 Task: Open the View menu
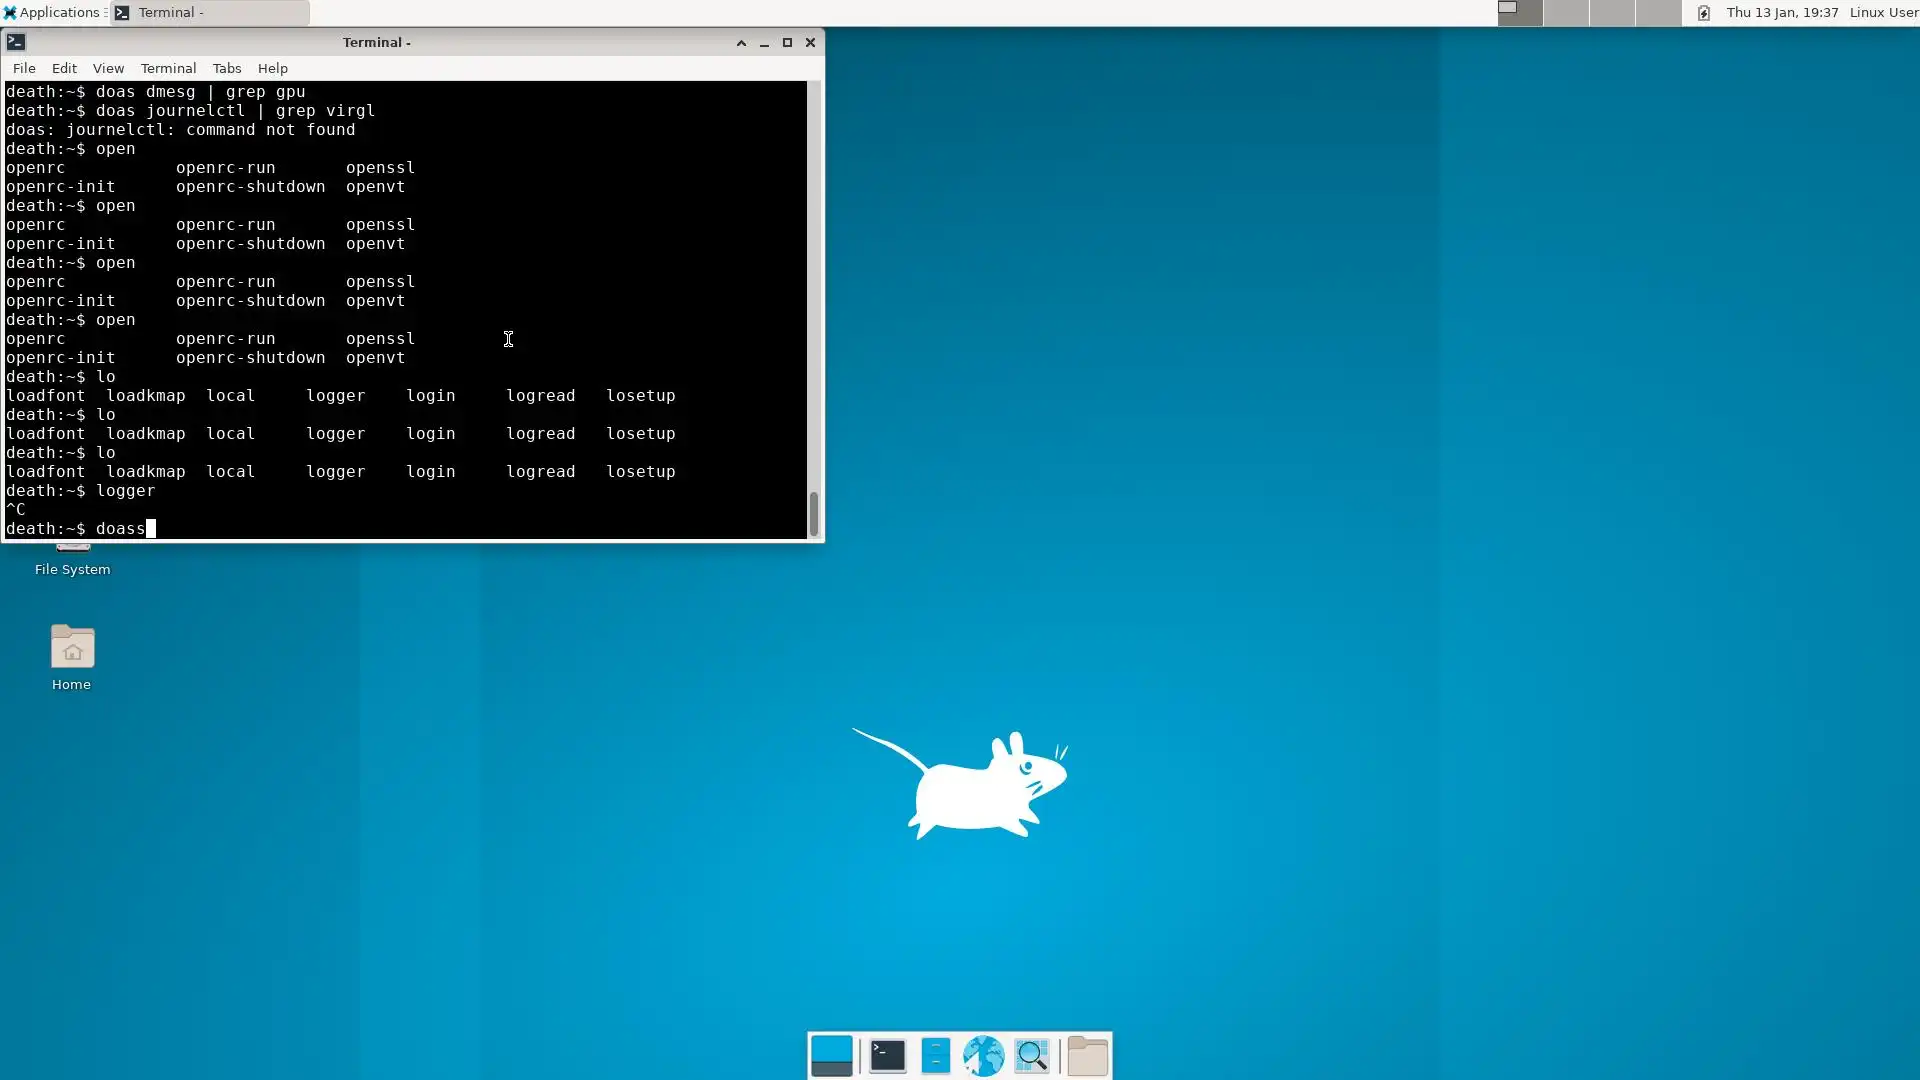108,68
